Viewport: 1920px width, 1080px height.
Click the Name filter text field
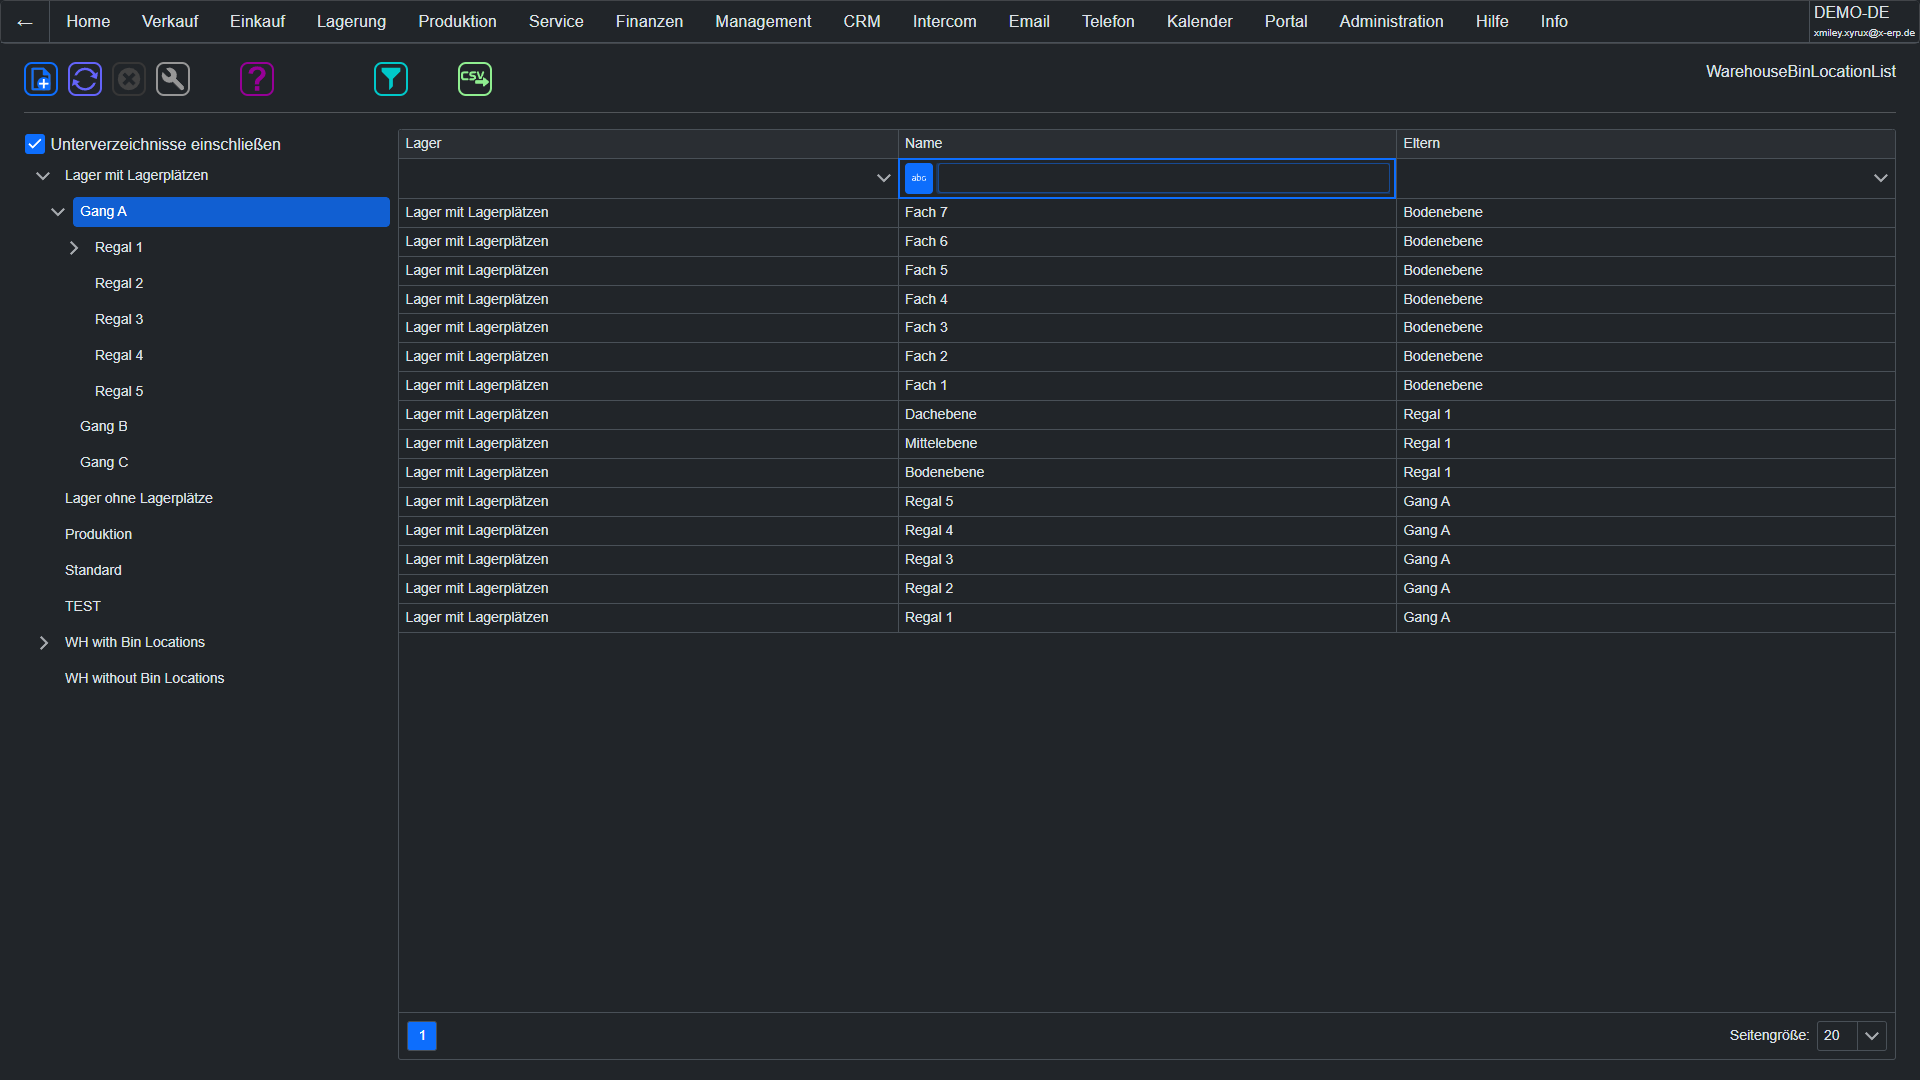click(x=1163, y=178)
